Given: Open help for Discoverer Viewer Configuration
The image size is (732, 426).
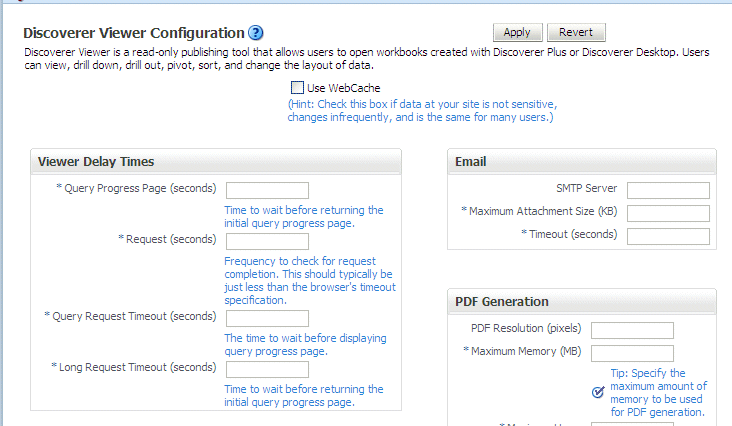Looking at the screenshot, I should click(x=255, y=33).
